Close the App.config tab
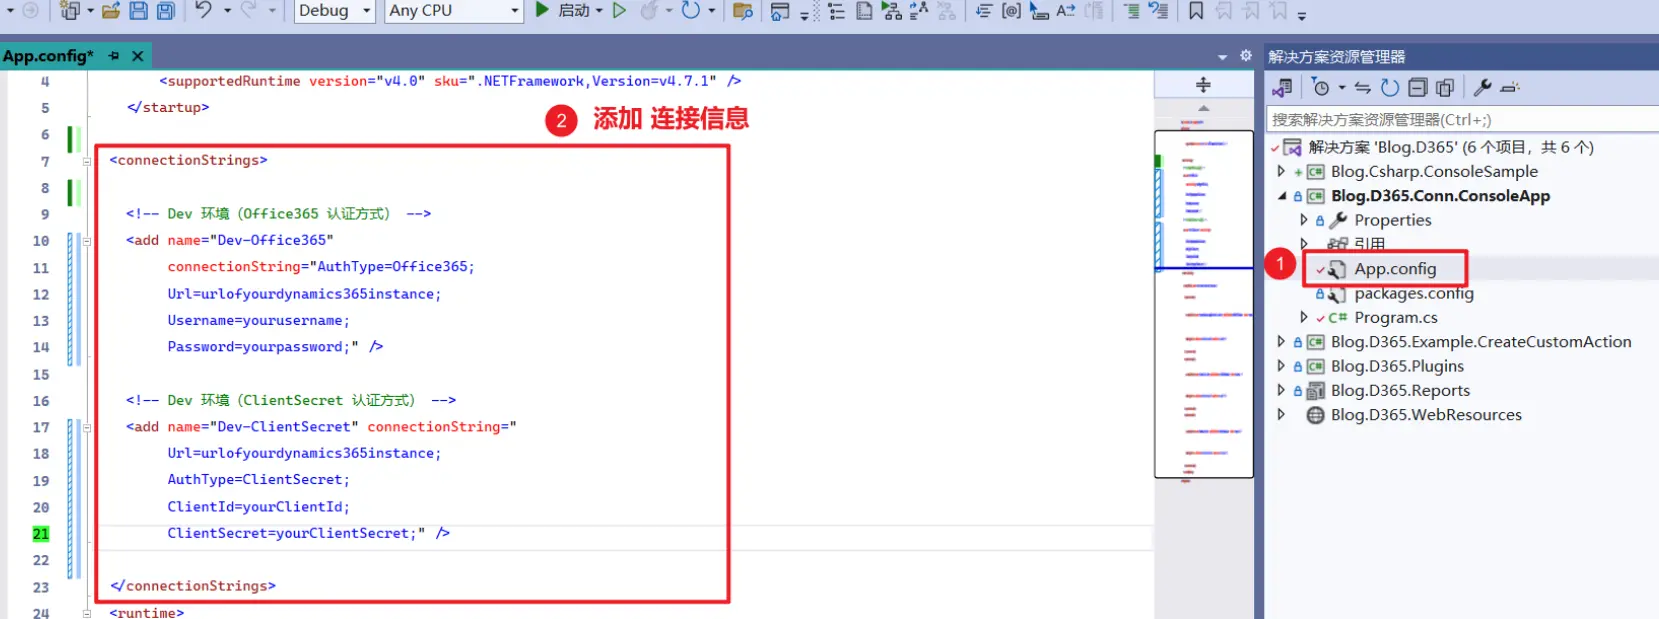Screen dimensions: 1659x619 138,56
